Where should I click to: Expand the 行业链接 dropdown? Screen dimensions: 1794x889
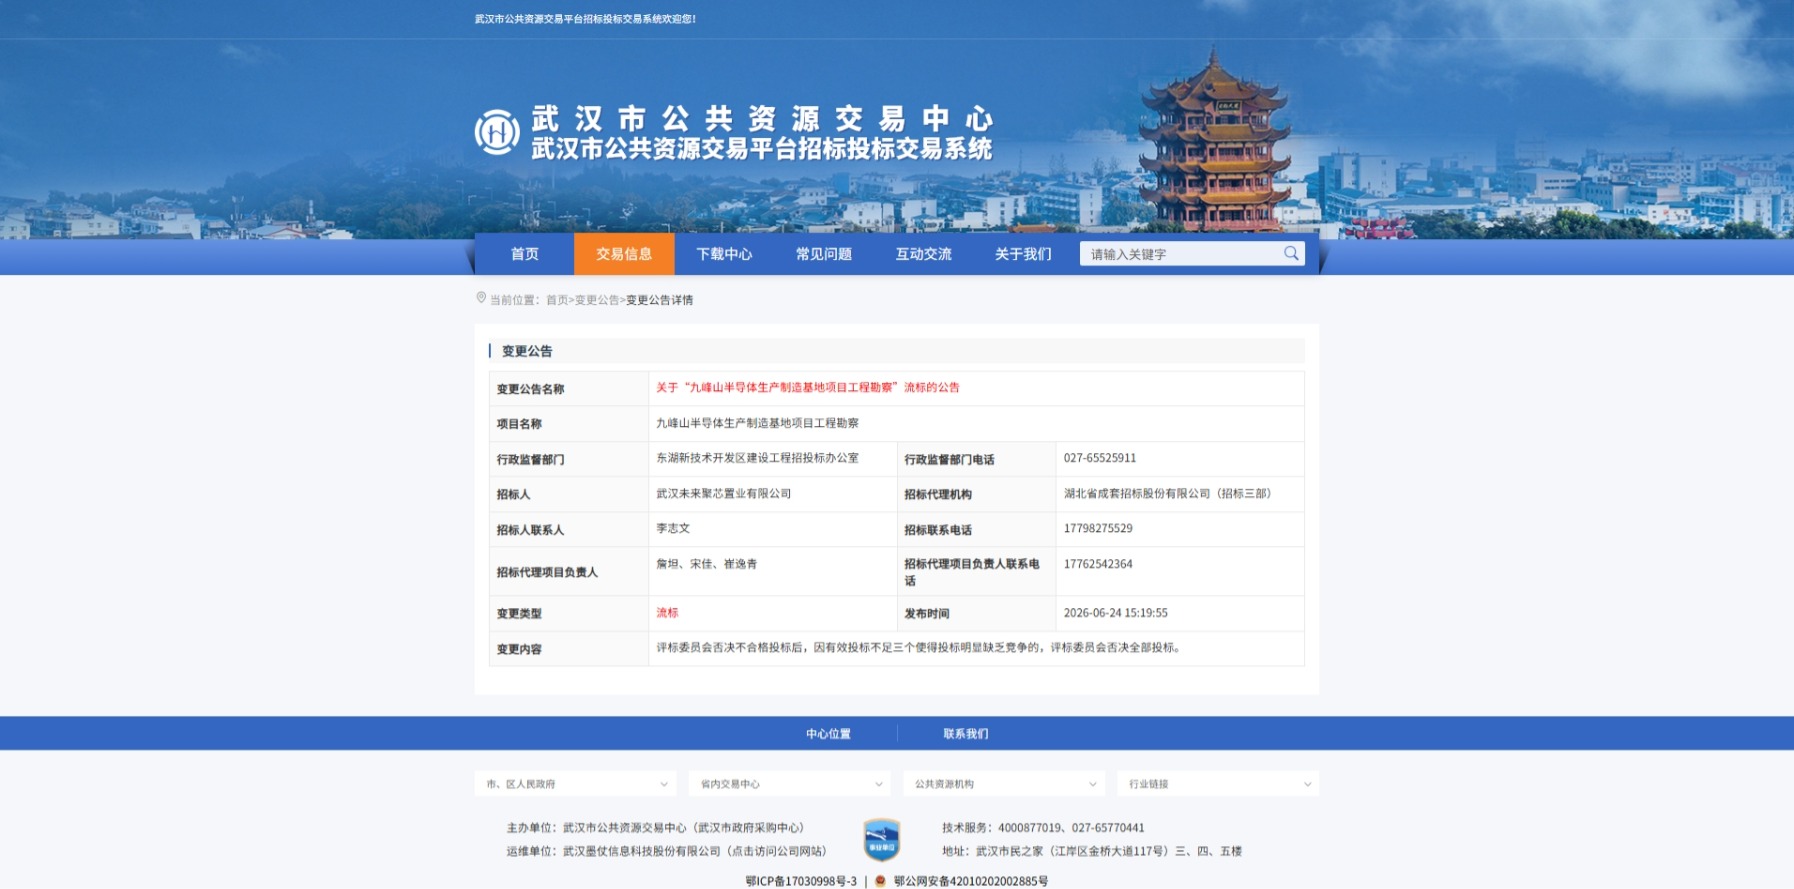[1218, 784]
